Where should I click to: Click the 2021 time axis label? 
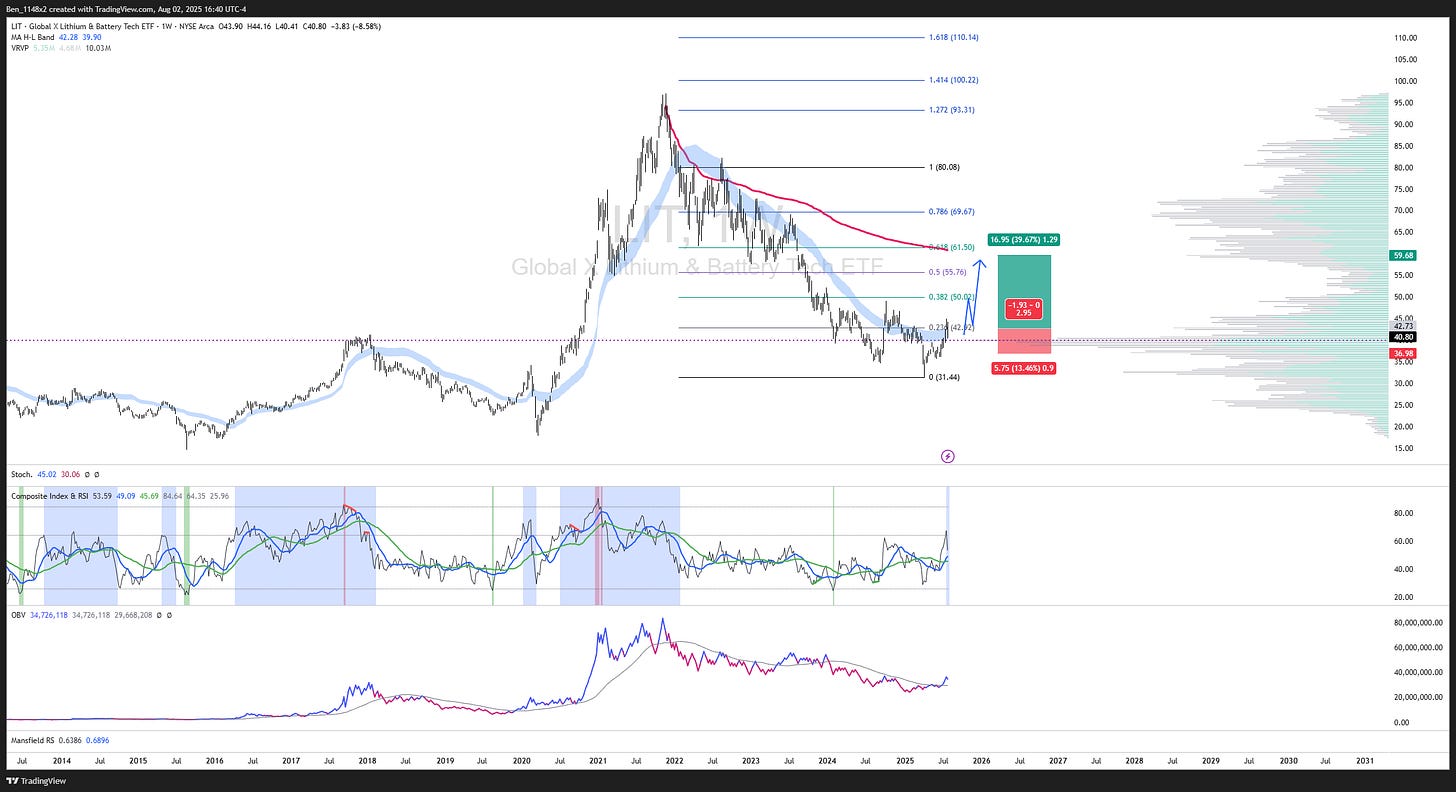click(598, 761)
